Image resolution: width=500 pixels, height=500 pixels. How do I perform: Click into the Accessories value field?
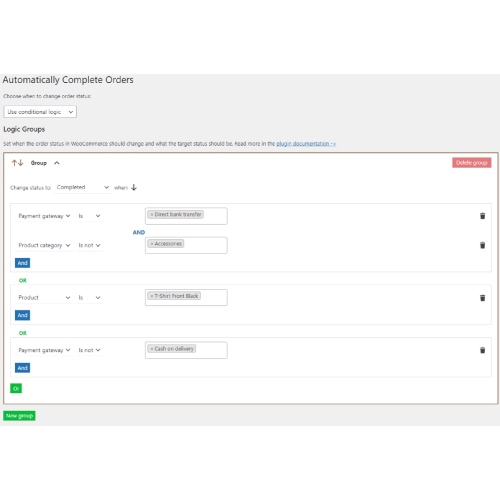[186, 245]
